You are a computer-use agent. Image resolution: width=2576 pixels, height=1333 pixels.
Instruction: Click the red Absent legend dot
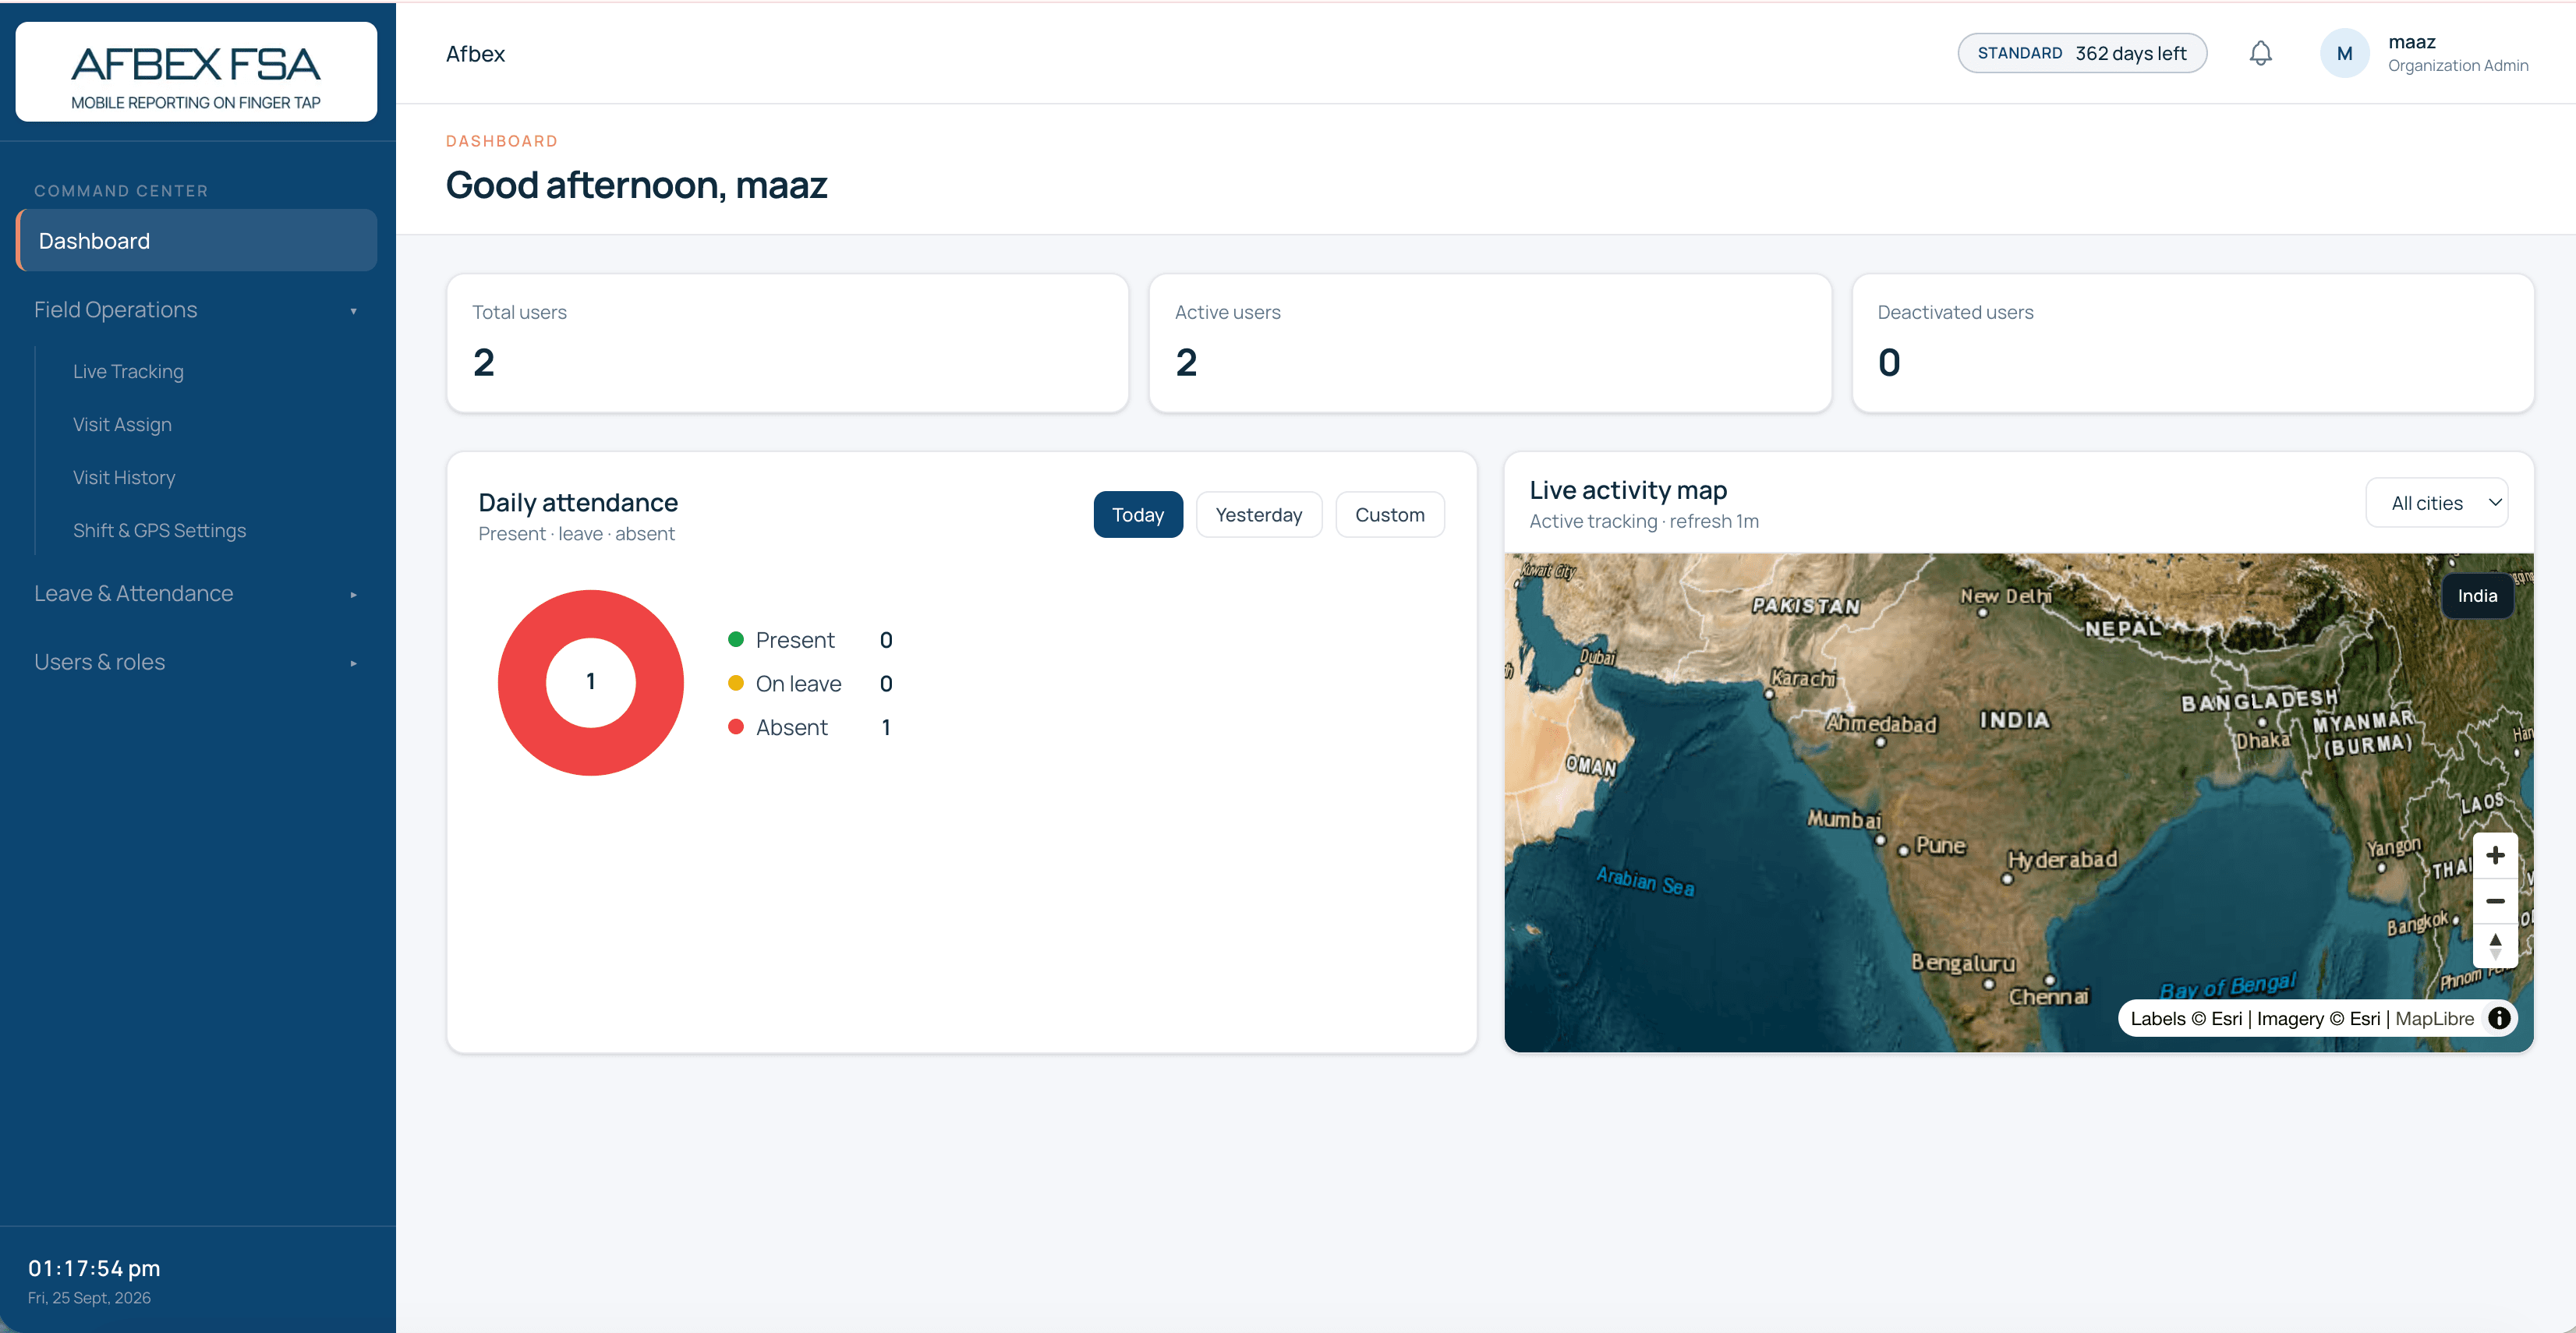pos(735,727)
